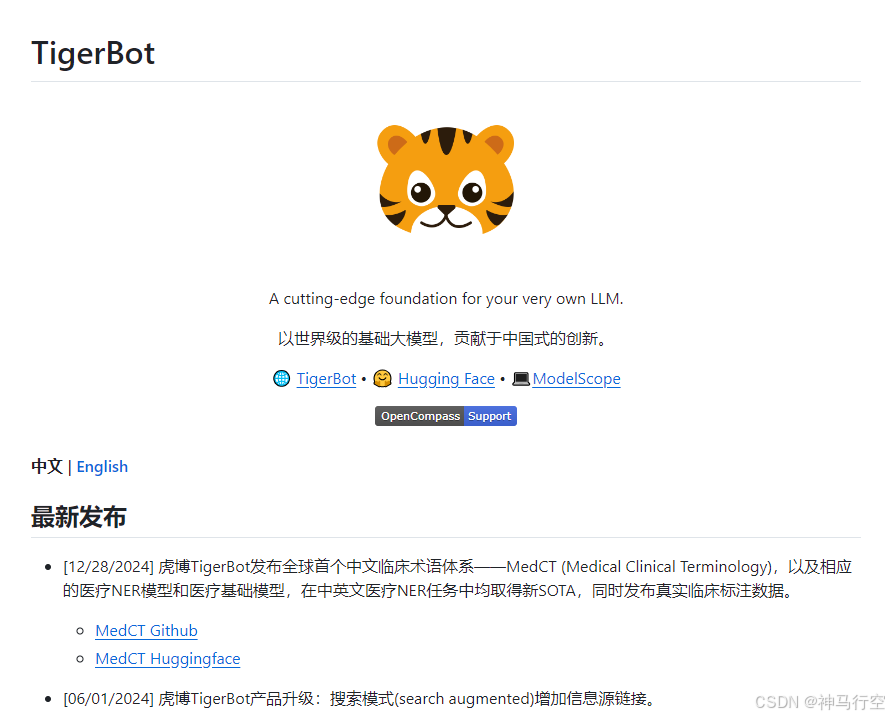Click the TigerBot page heading

pyautogui.click(x=93, y=54)
